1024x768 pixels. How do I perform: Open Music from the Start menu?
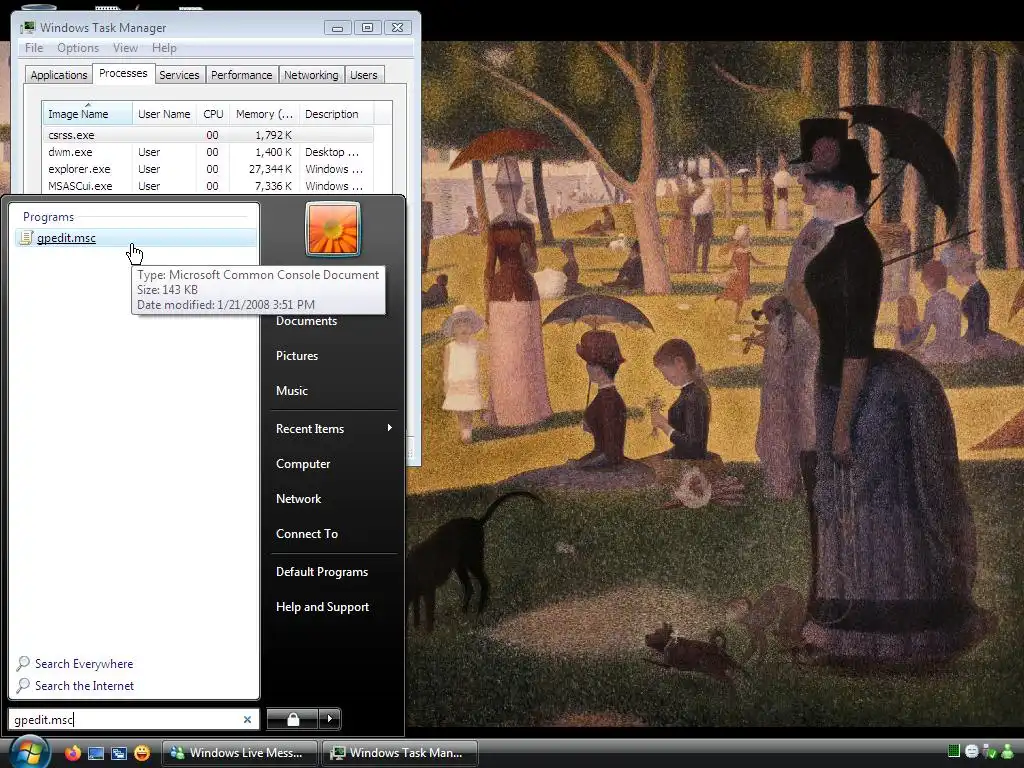click(291, 391)
